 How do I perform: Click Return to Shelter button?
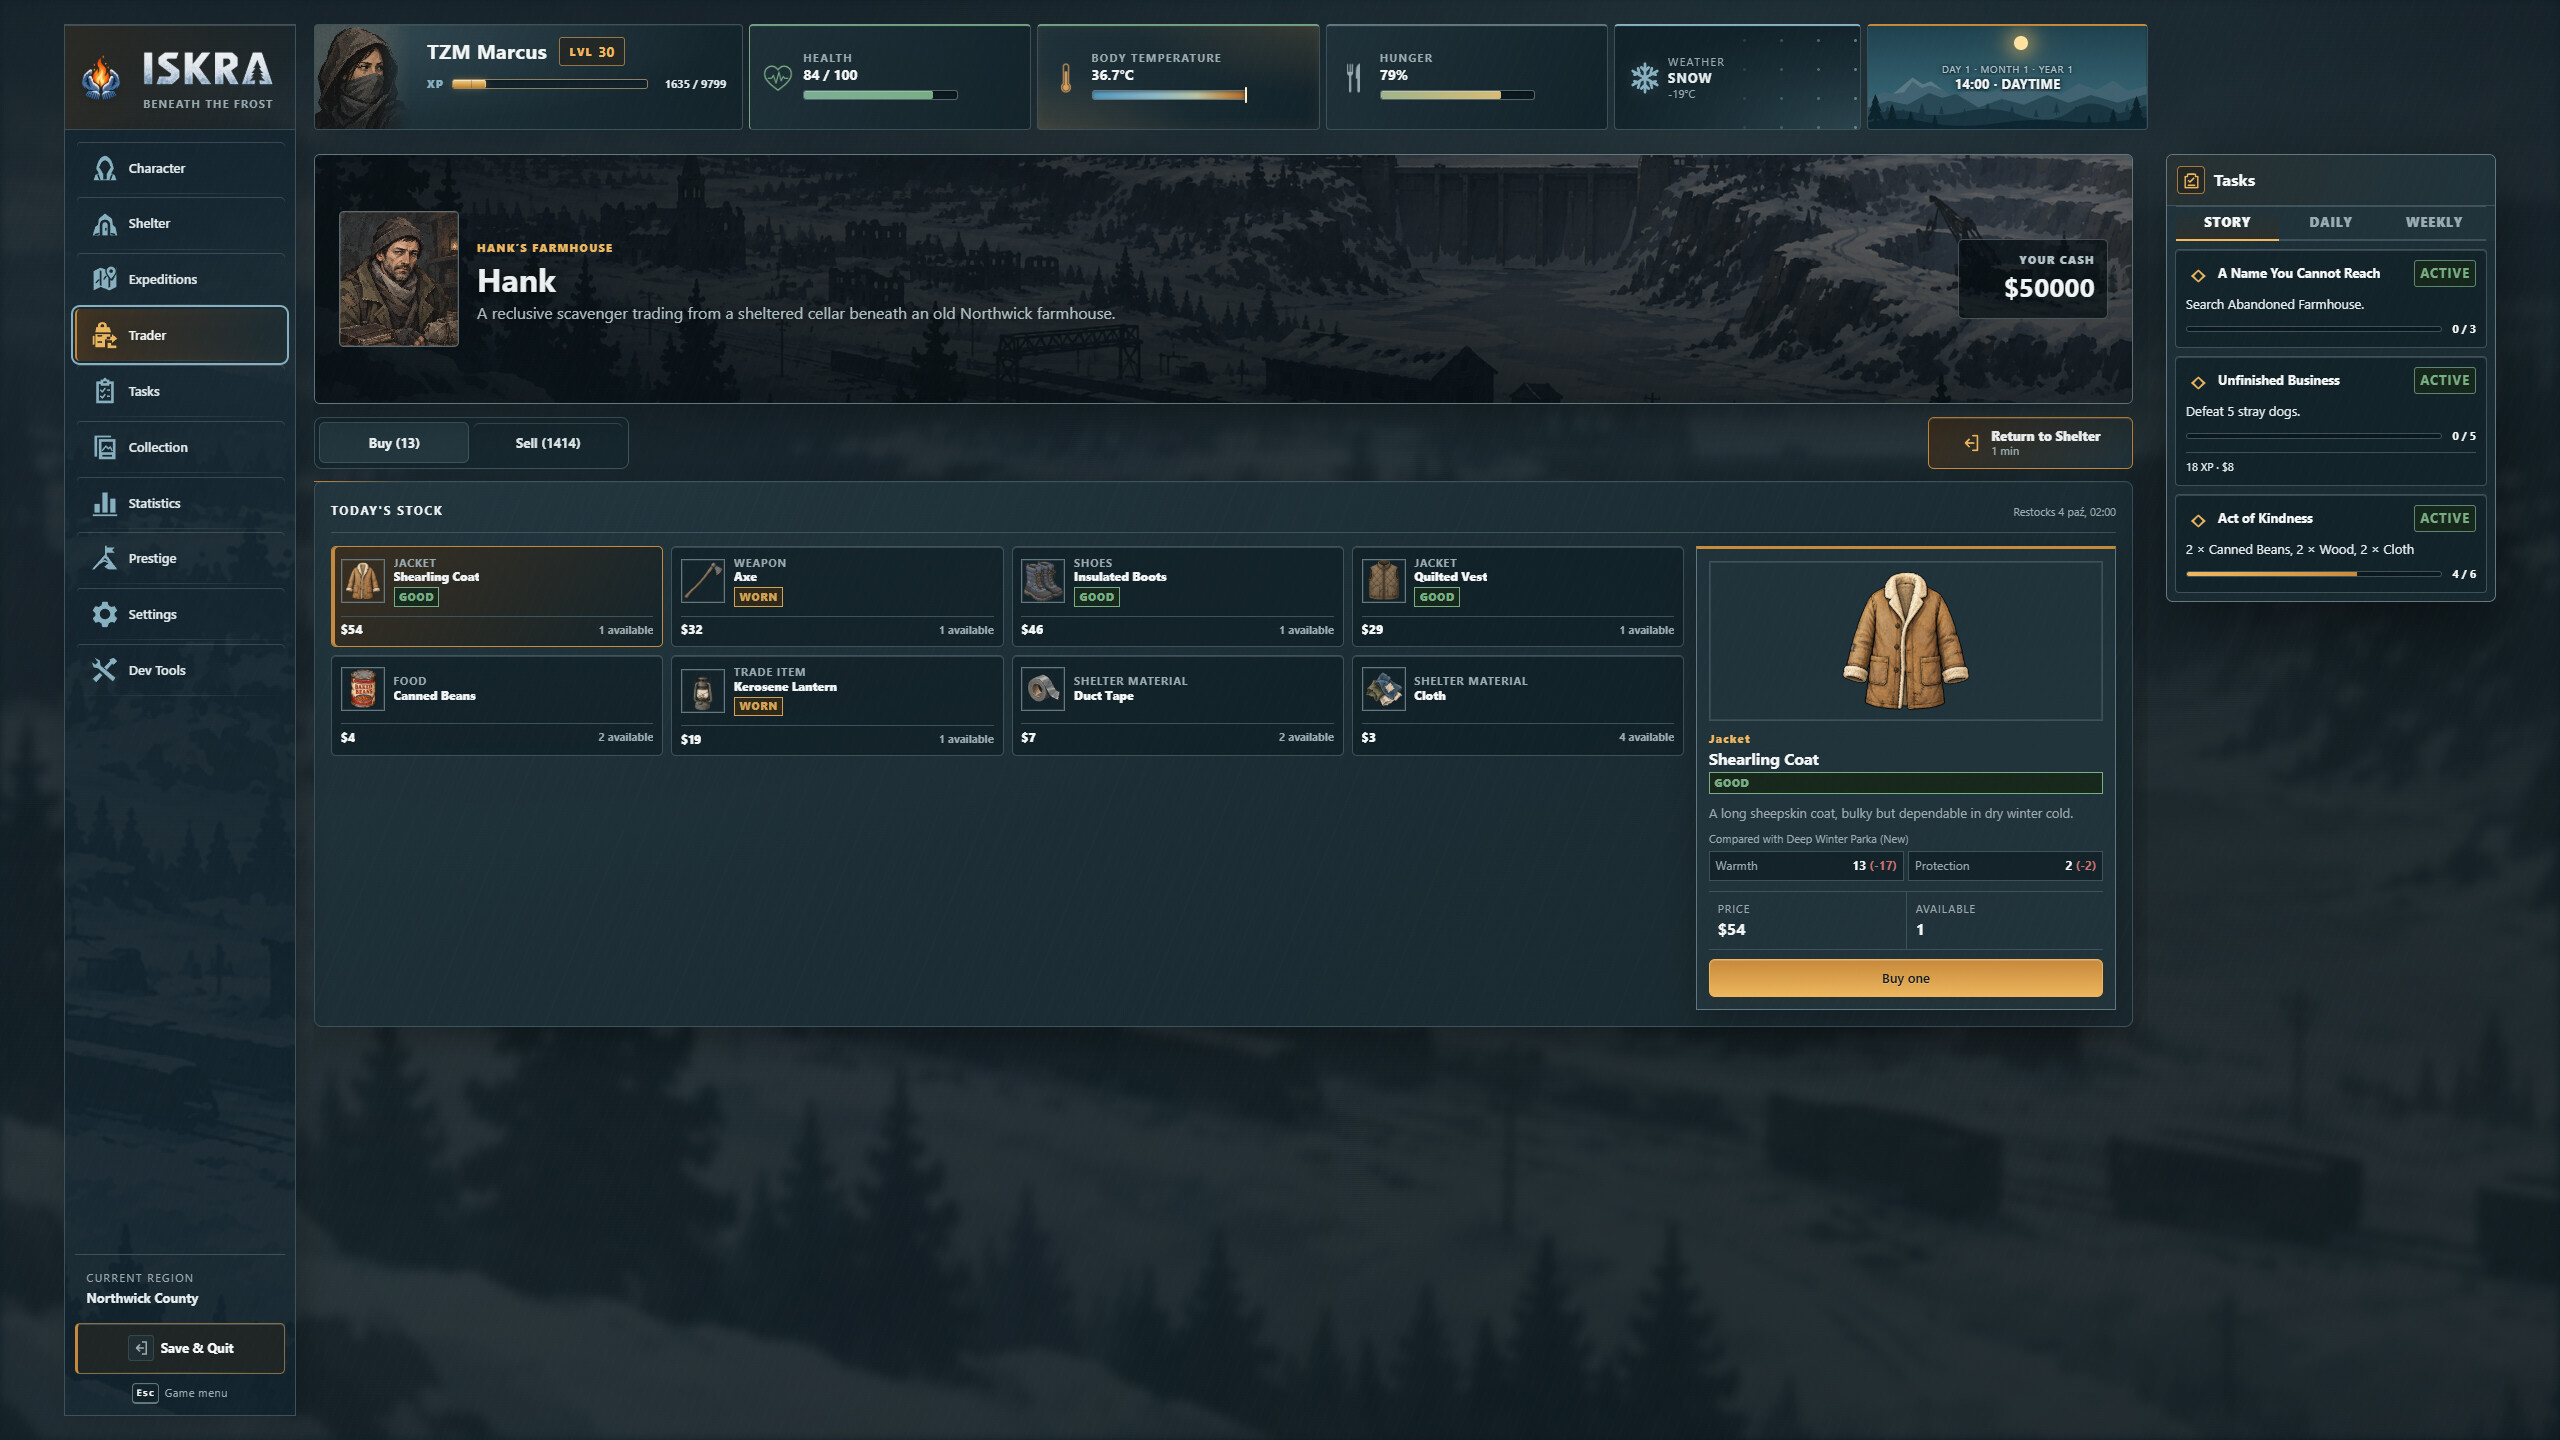point(2030,443)
